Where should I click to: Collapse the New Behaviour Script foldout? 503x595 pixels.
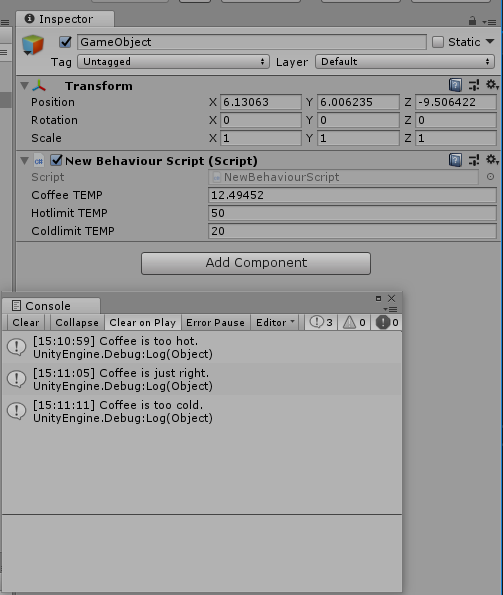[25, 161]
